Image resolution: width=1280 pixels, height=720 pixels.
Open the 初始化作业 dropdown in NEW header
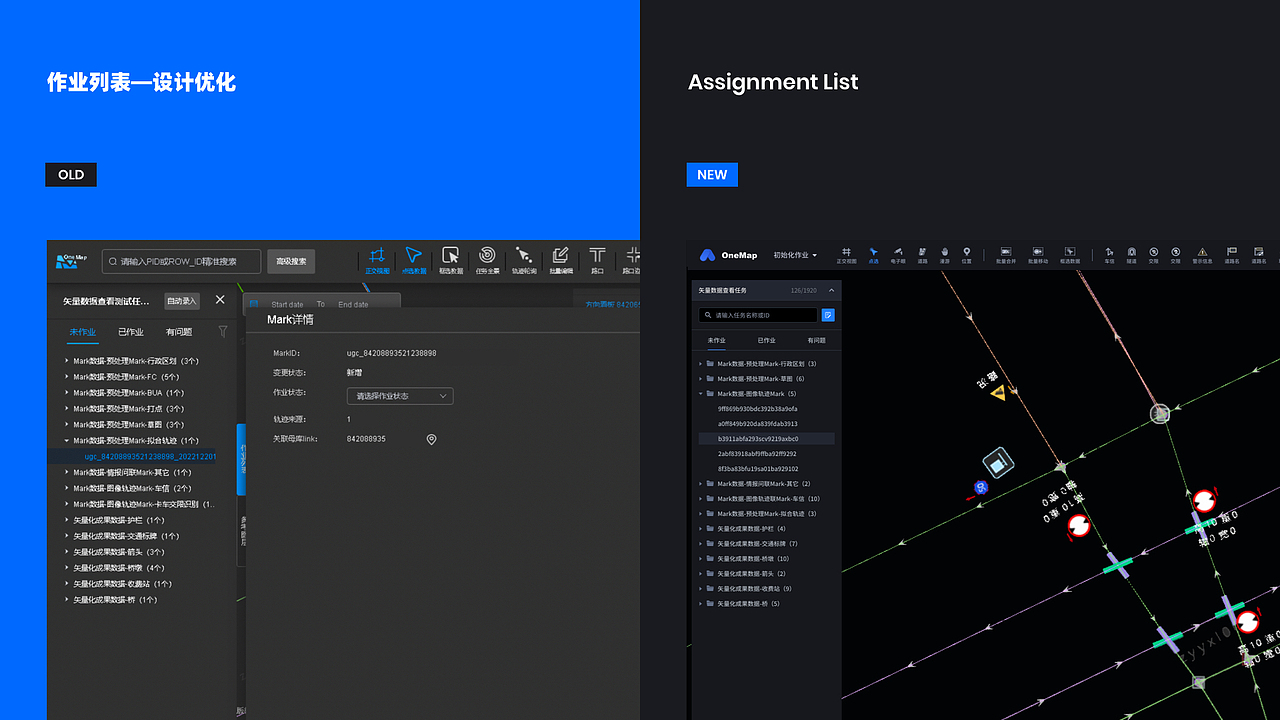tap(795, 255)
